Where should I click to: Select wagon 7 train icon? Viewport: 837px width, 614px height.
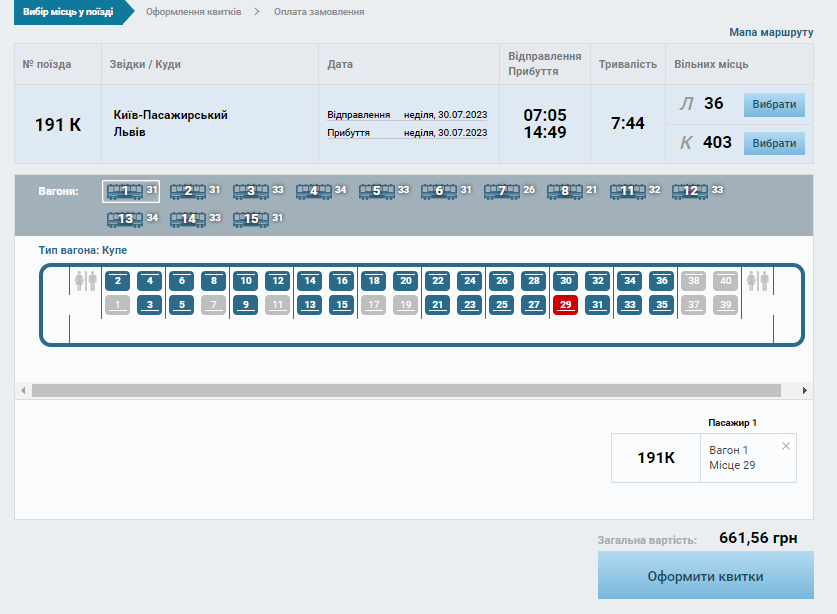502,191
